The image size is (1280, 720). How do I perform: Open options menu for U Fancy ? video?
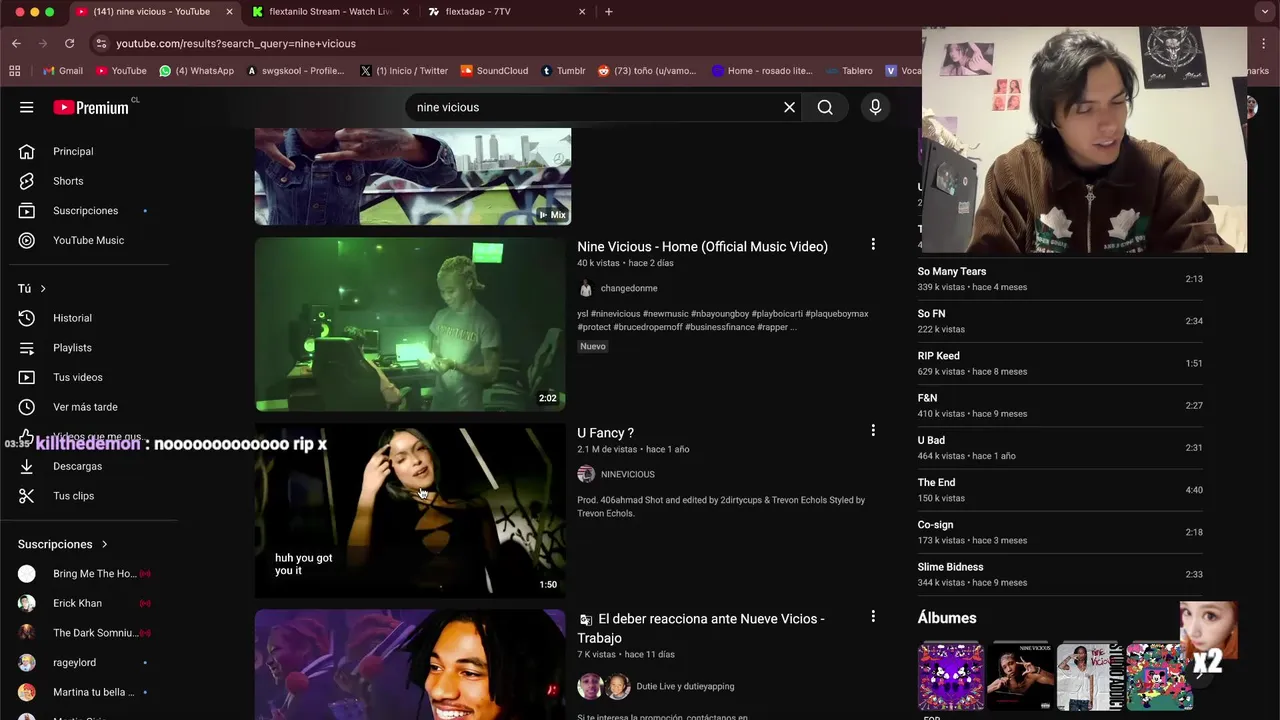[873, 430]
